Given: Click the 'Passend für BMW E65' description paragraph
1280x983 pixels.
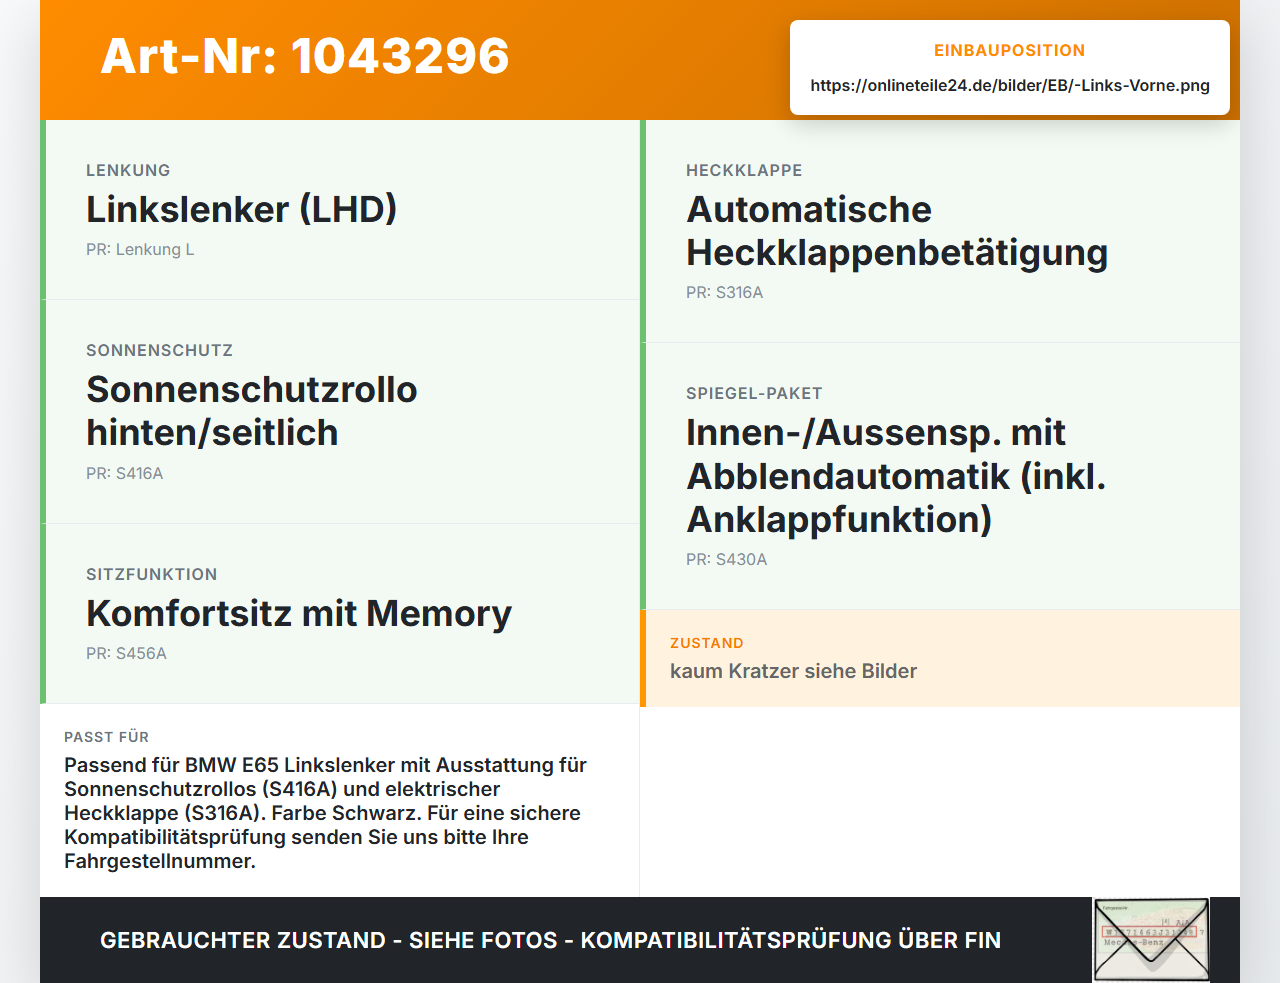Looking at the screenshot, I should pyautogui.click(x=325, y=813).
